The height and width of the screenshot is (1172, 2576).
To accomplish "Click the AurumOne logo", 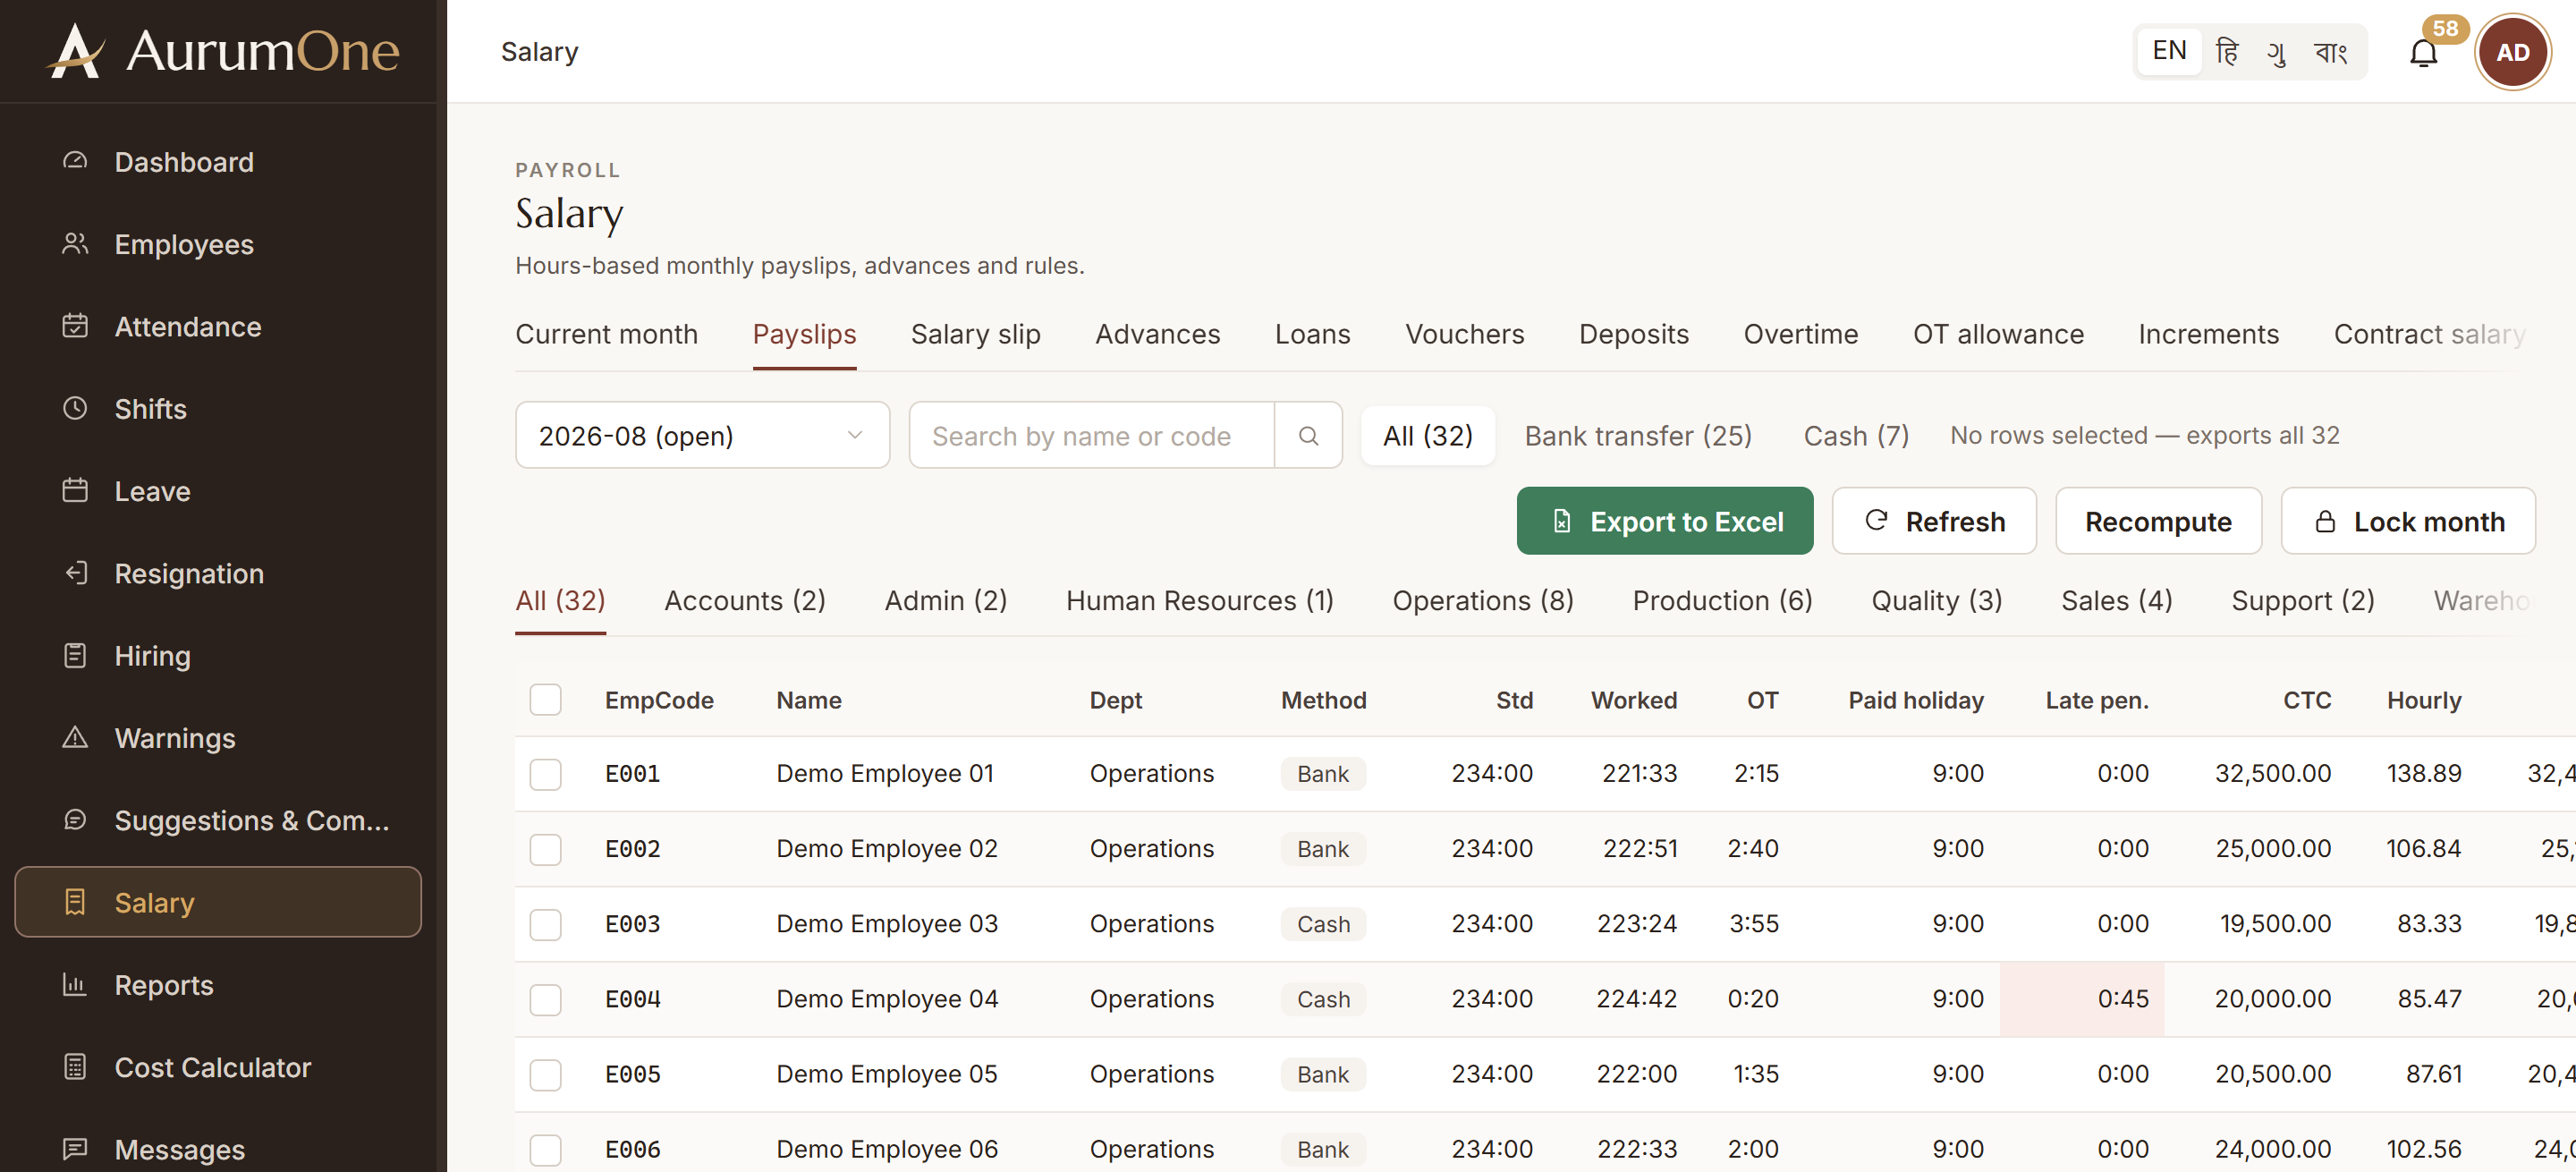I will [x=222, y=50].
